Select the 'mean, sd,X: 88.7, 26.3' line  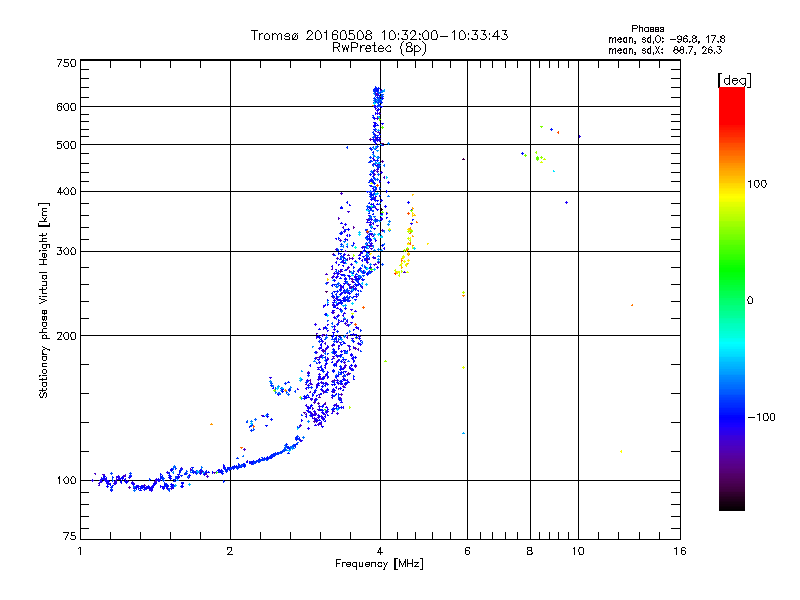click(665, 50)
